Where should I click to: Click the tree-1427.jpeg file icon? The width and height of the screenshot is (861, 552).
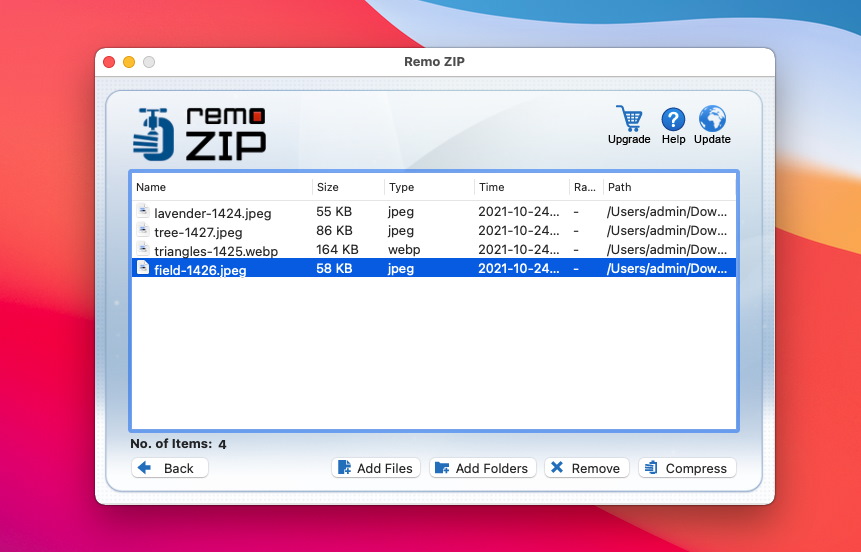pyautogui.click(x=143, y=230)
